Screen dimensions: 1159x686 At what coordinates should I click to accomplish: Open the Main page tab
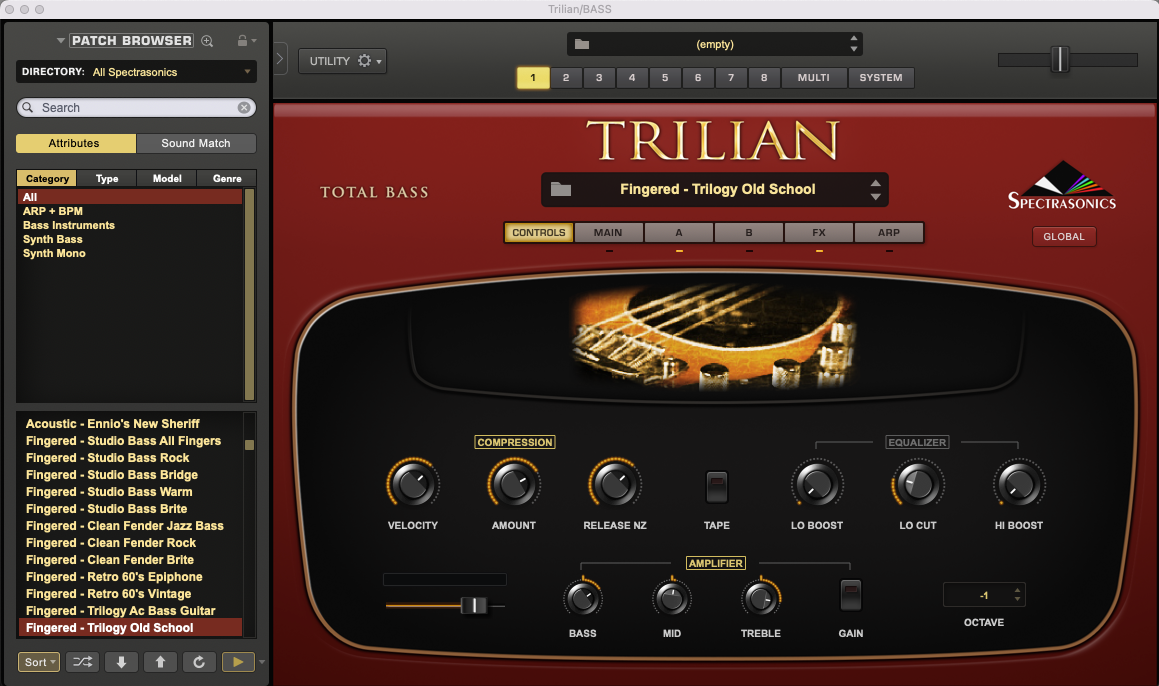[x=608, y=232]
